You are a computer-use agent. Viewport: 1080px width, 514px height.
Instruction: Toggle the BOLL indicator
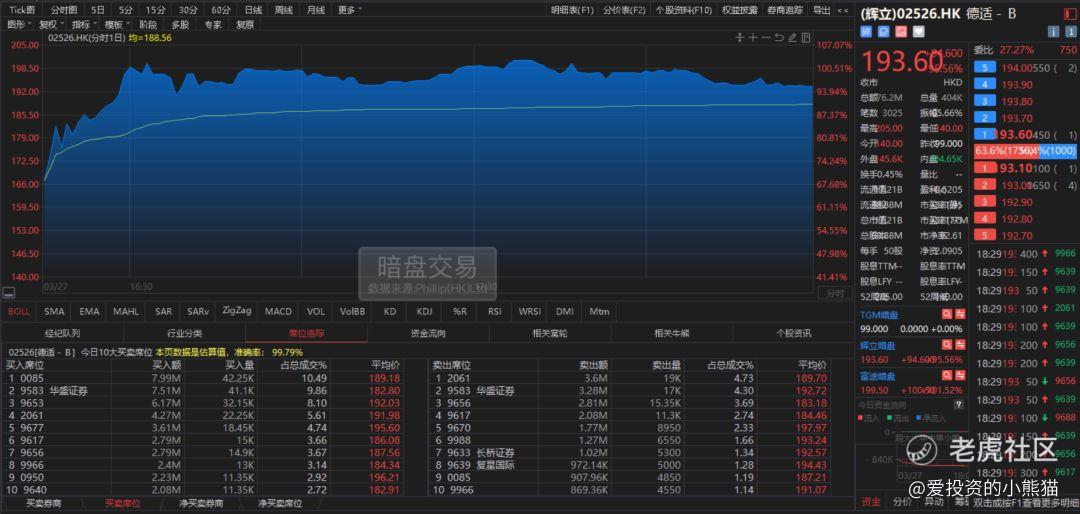(x=19, y=311)
